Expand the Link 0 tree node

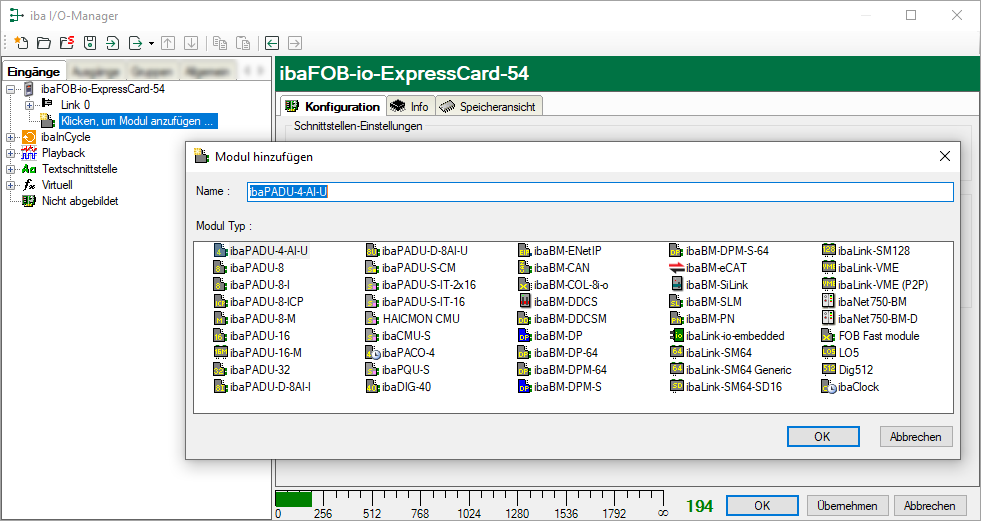pos(29,105)
